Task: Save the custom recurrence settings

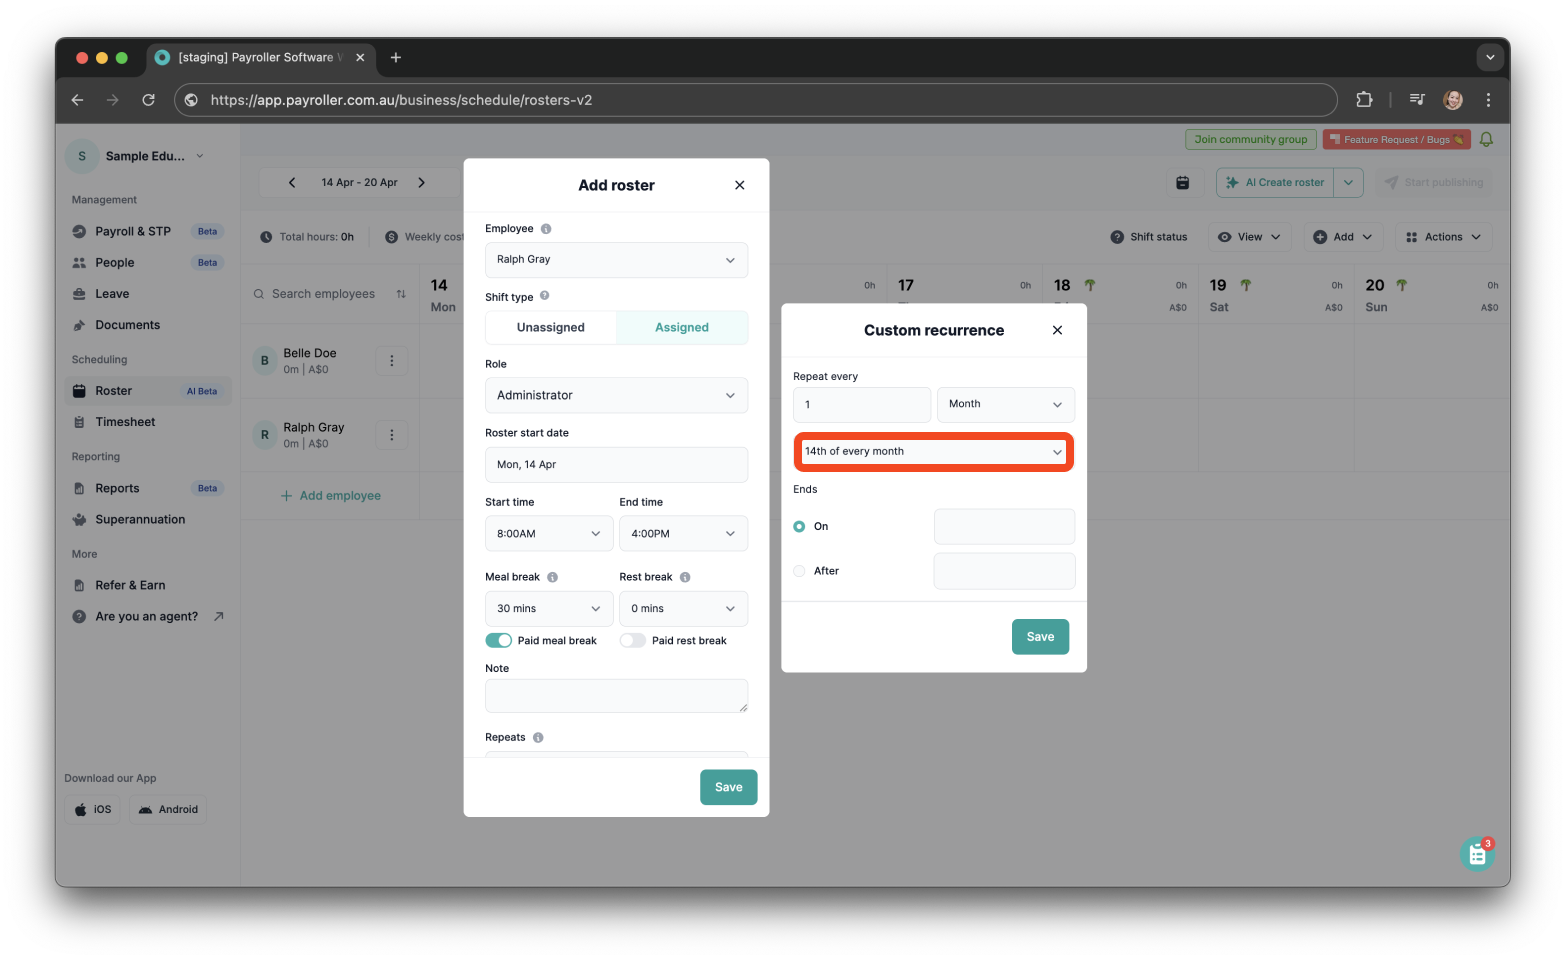Action: tap(1040, 636)
